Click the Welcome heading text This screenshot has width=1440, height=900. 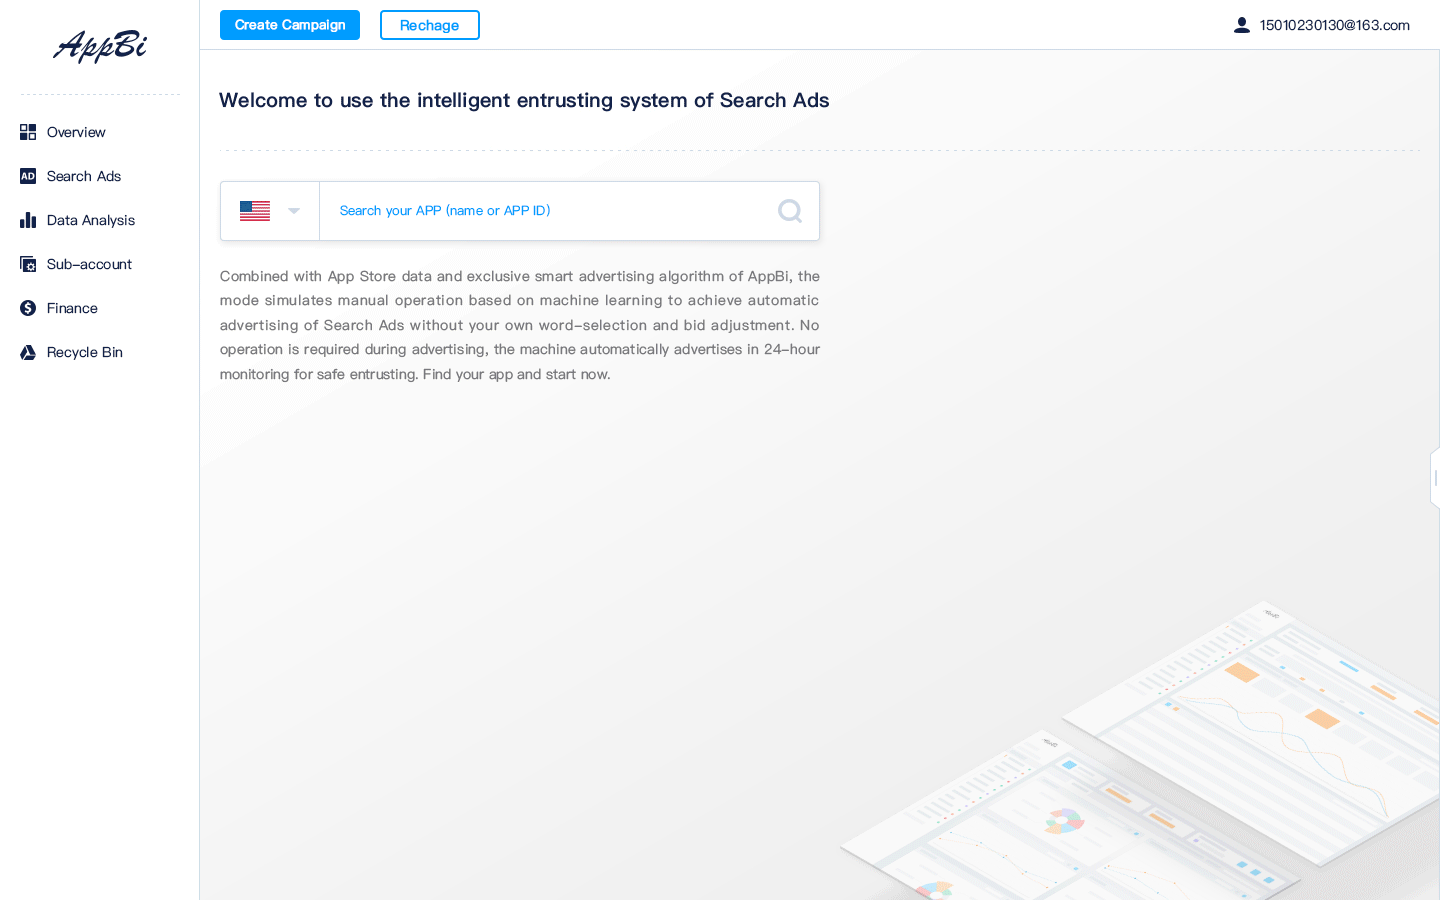524,100
